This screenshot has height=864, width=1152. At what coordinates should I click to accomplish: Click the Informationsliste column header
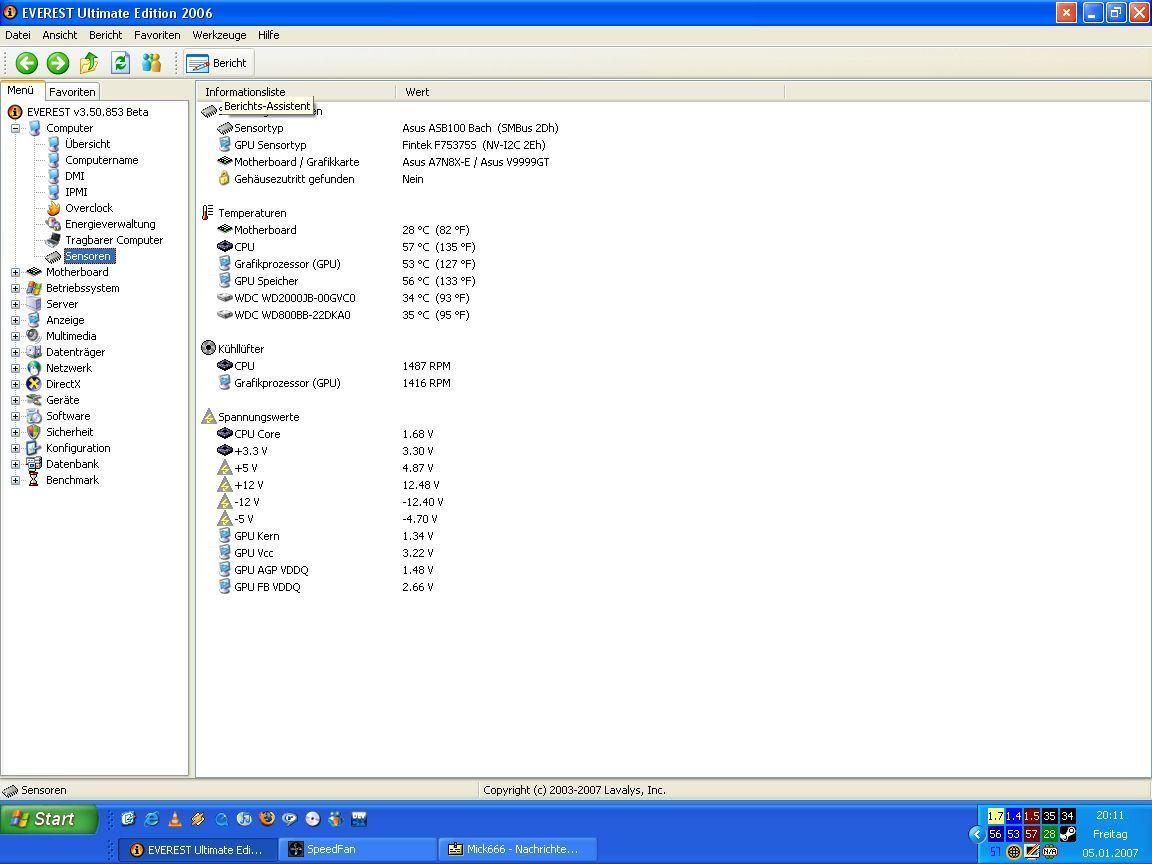point(296,92)
